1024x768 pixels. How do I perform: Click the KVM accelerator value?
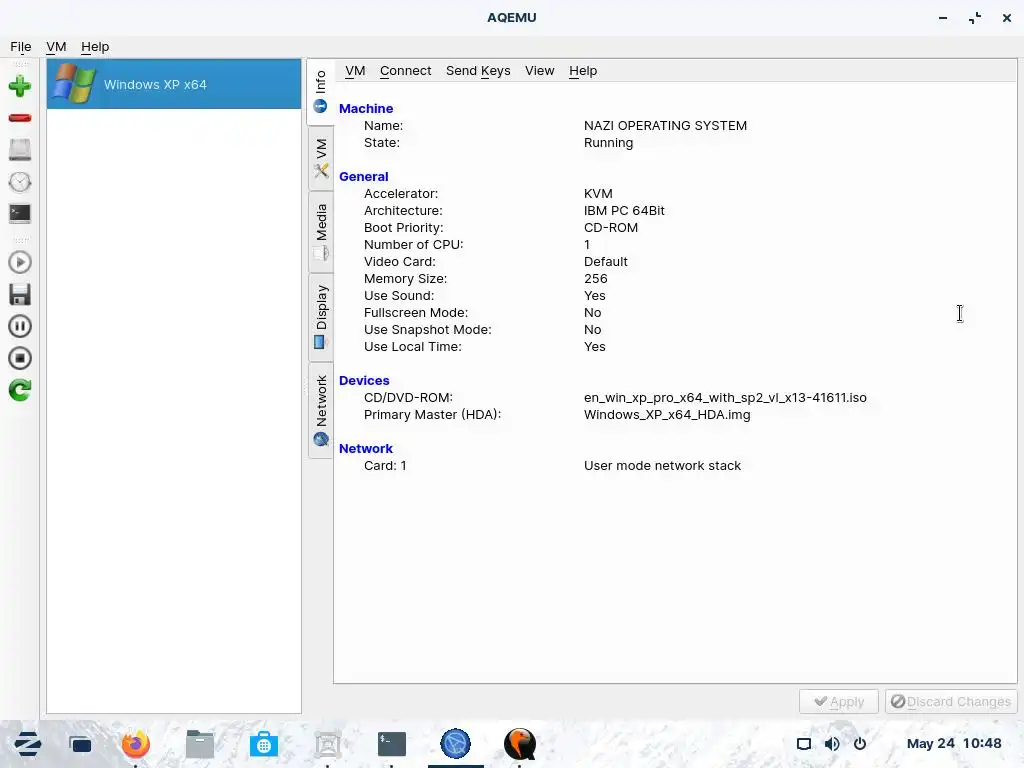[598, 193]
